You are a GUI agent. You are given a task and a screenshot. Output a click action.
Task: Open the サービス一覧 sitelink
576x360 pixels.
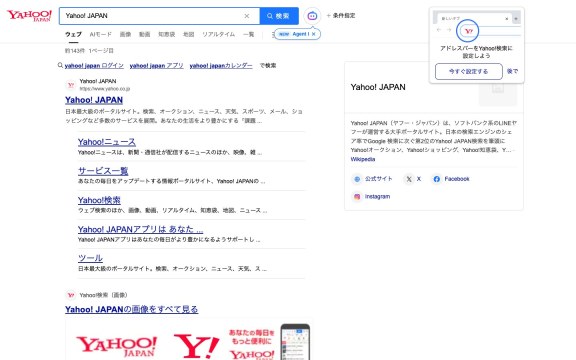click(x=103, y=171)
